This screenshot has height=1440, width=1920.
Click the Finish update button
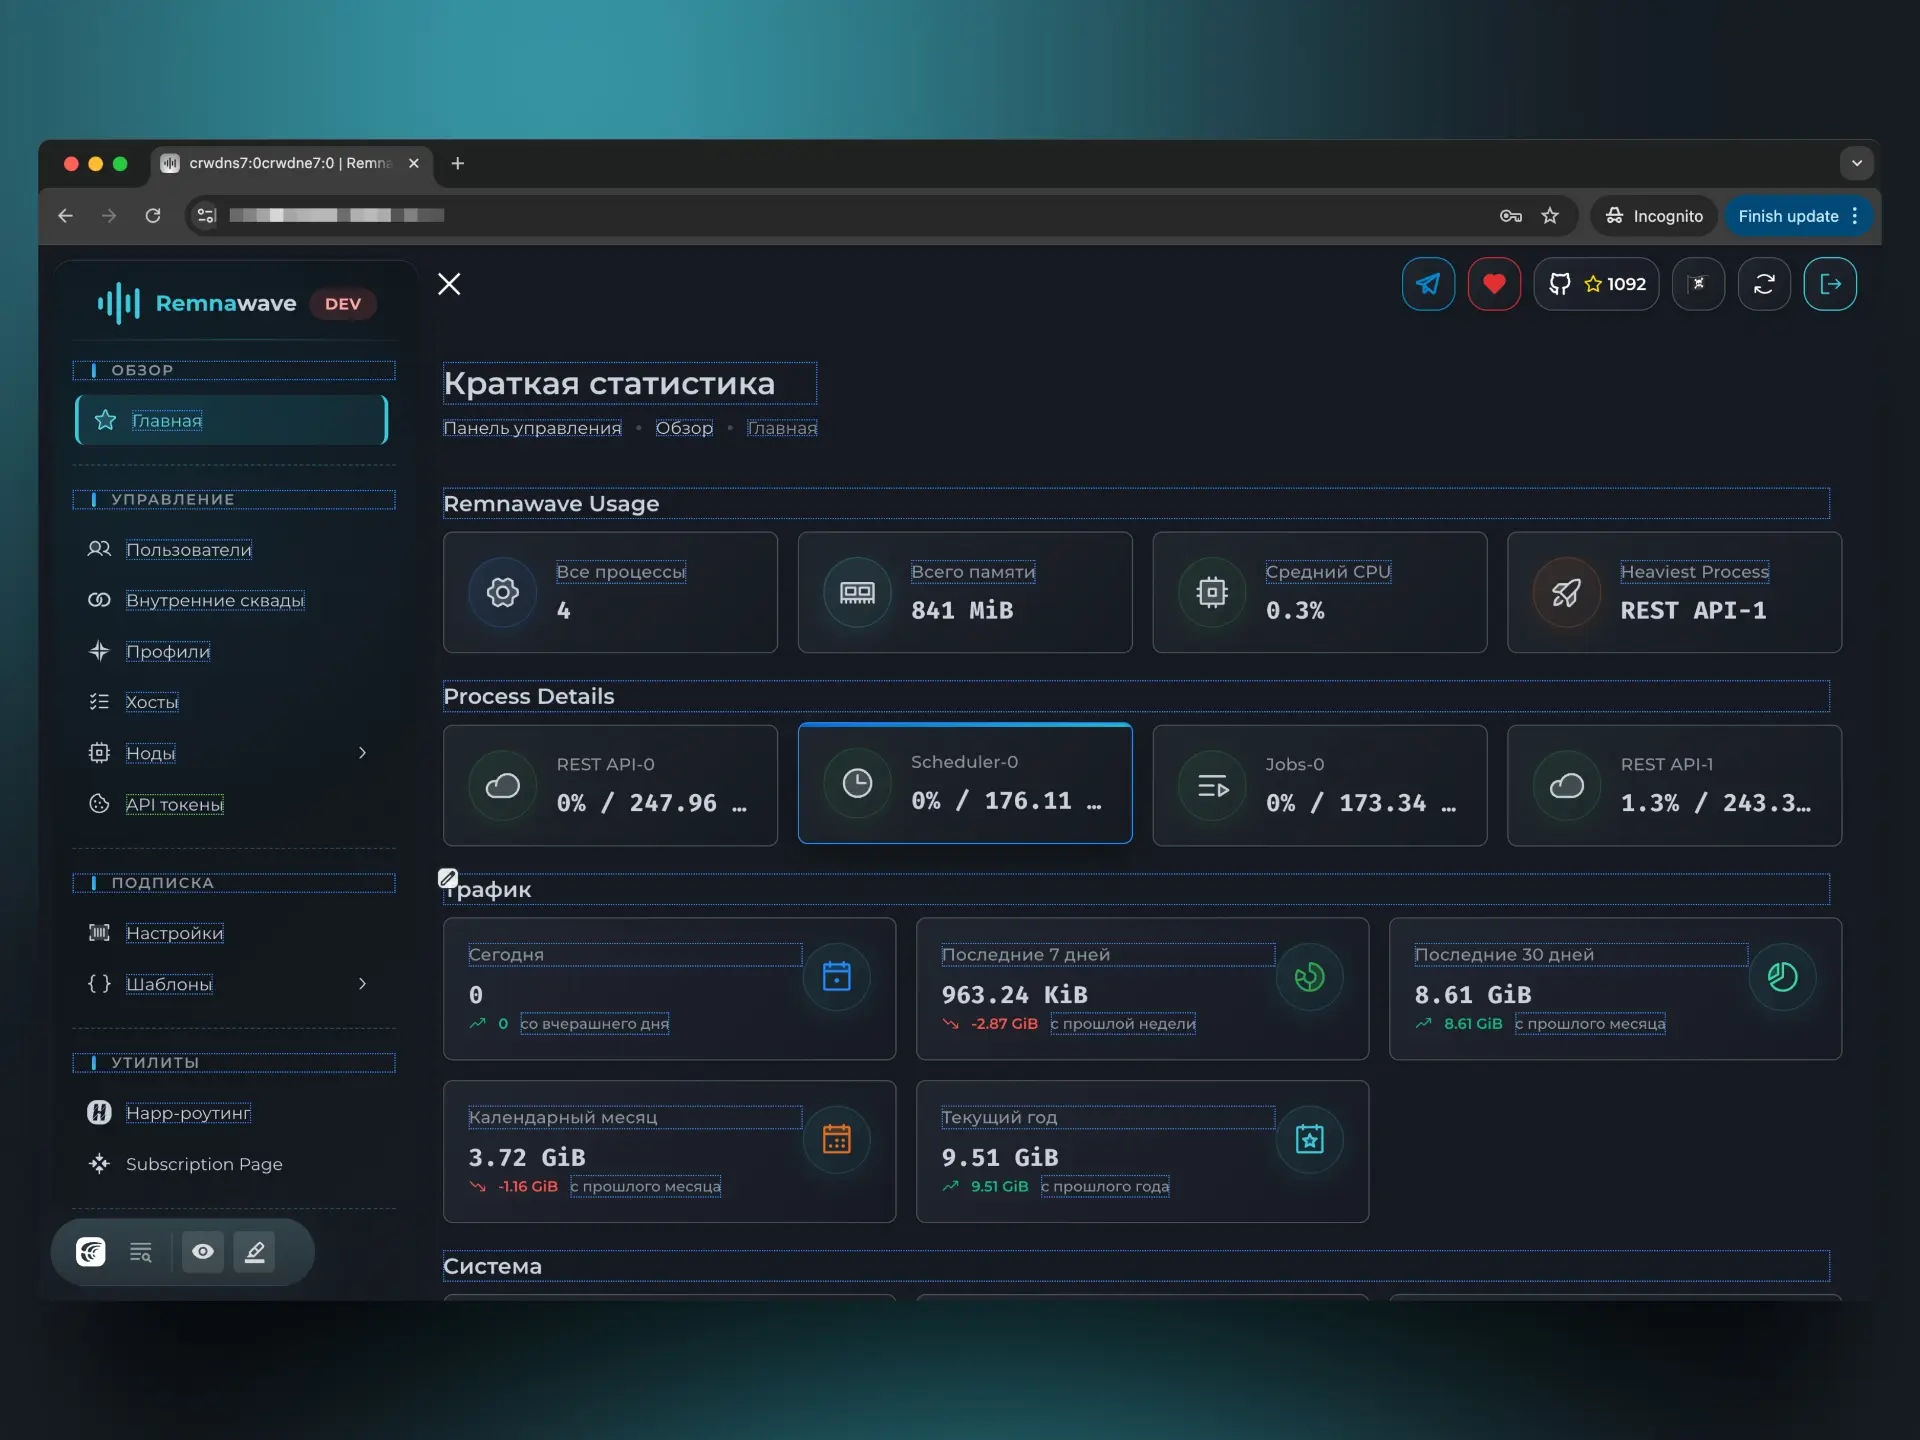point(1788,216)
